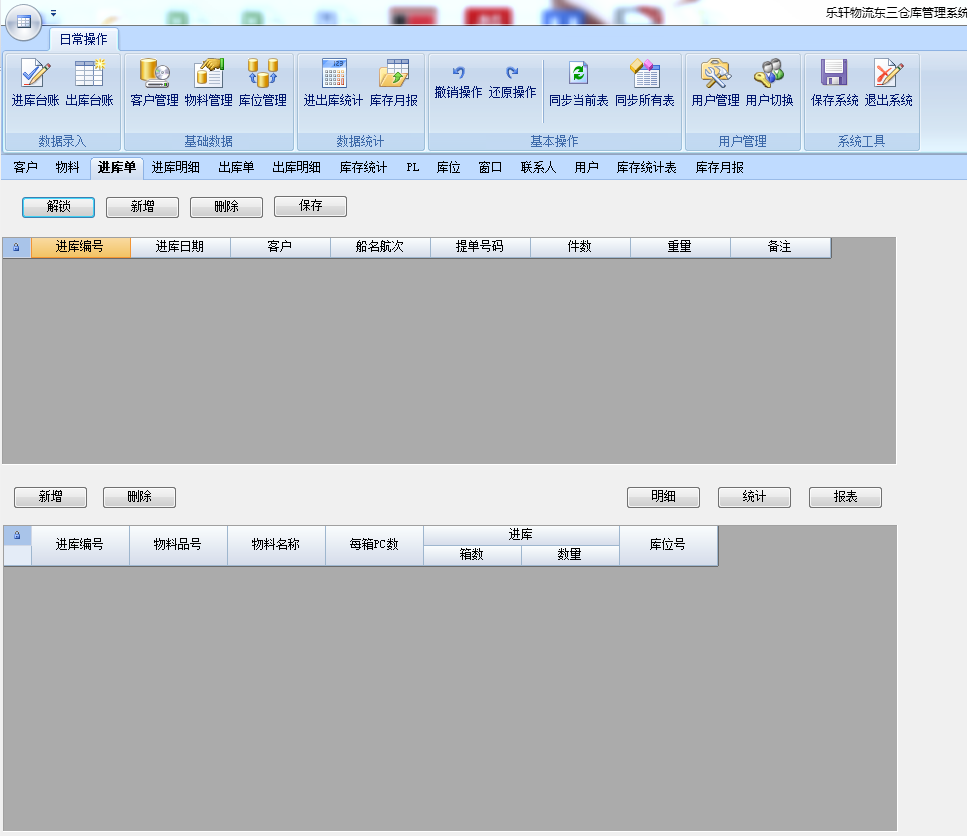
Task: Switch to the 进库明细 tab
Action: tap(176, 168)
